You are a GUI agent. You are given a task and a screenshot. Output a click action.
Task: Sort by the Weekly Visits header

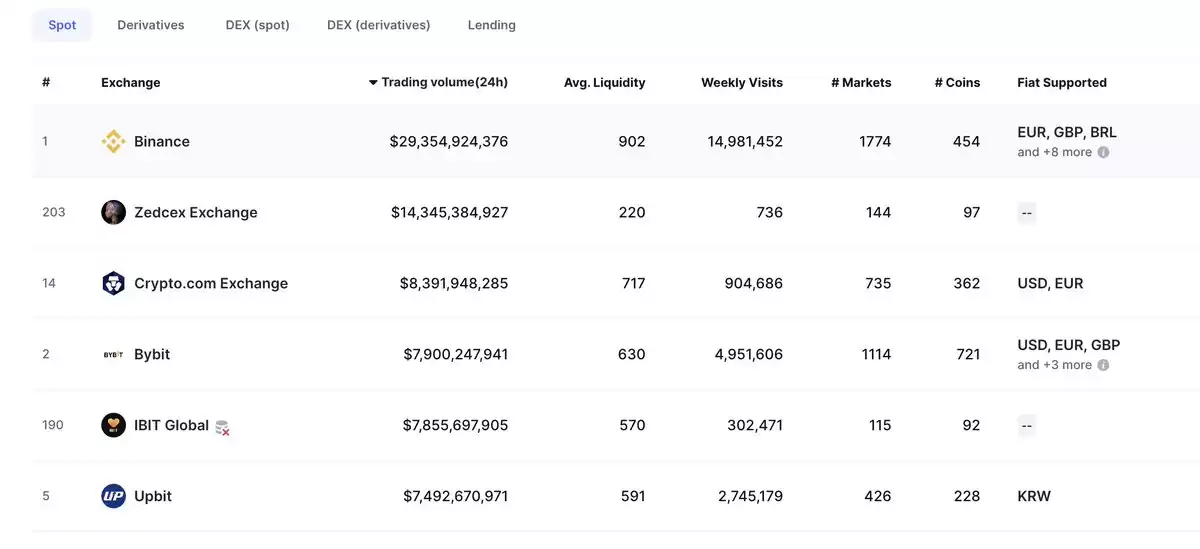pos(742,83)
